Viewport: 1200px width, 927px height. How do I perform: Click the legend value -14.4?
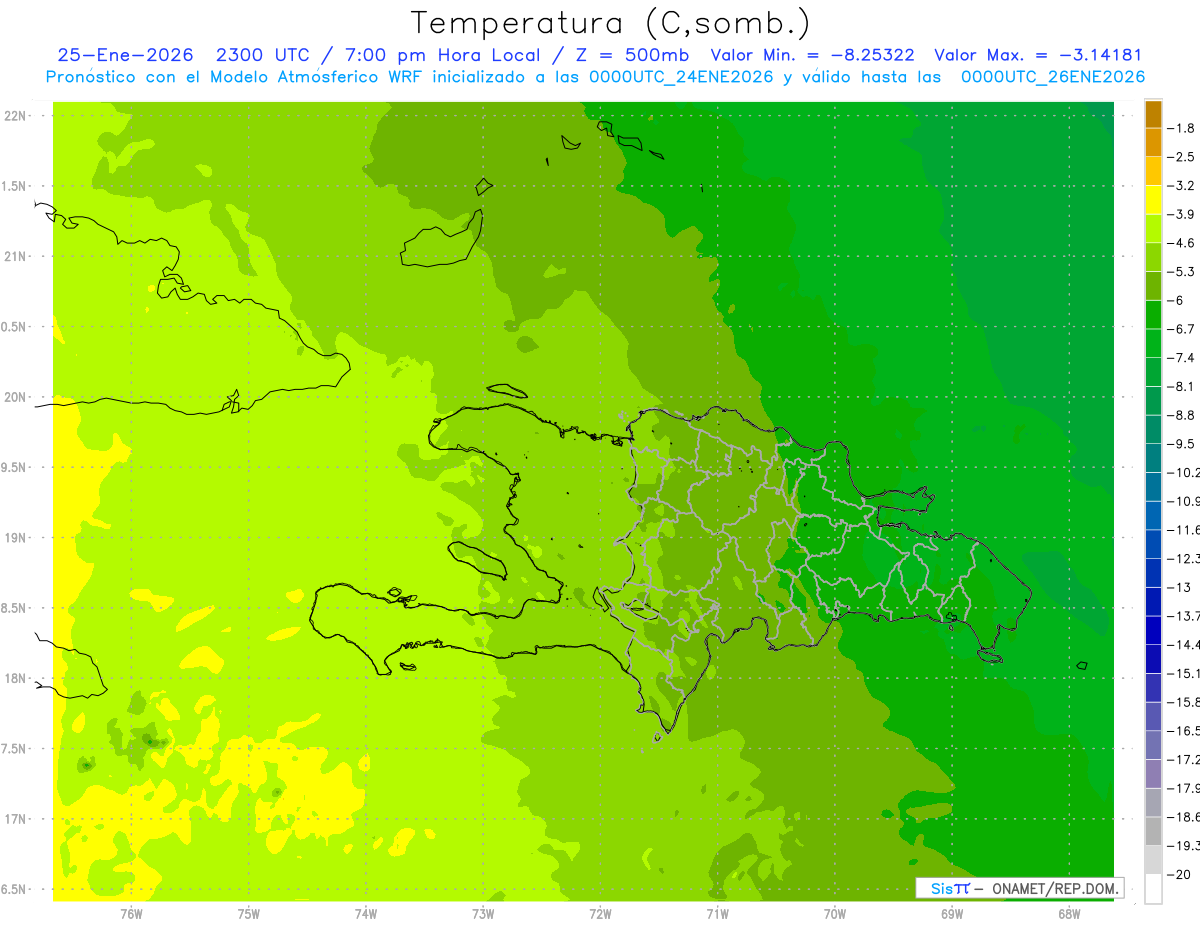1184,645
